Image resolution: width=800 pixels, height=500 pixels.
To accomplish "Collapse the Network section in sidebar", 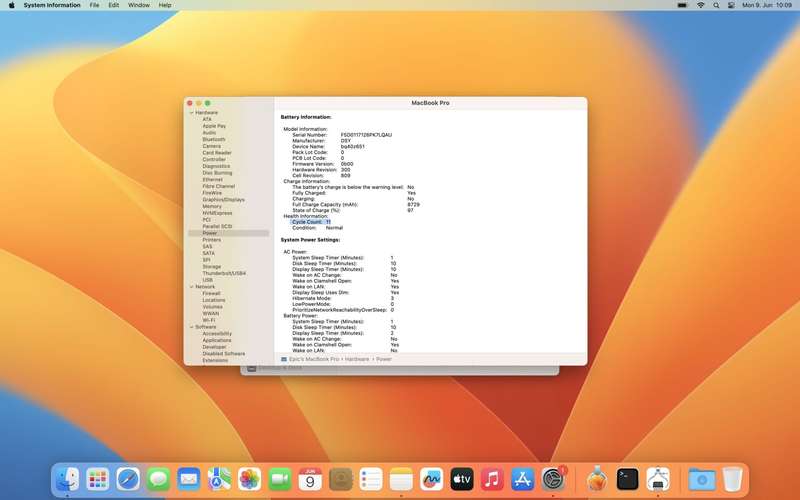I will click(x=192, y=287).
